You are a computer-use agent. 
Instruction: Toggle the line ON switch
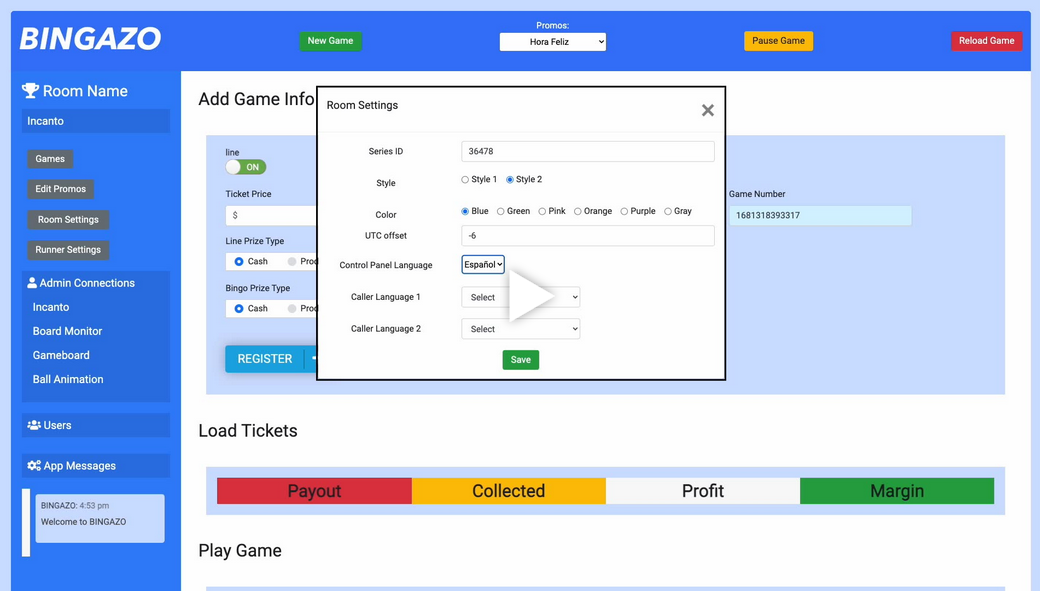click(x=245, y=167)
